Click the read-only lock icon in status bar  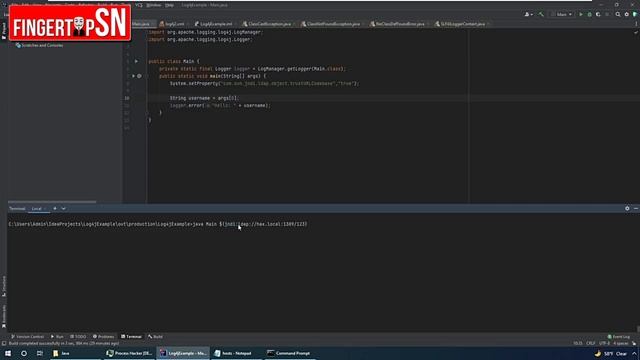[634, 343]
